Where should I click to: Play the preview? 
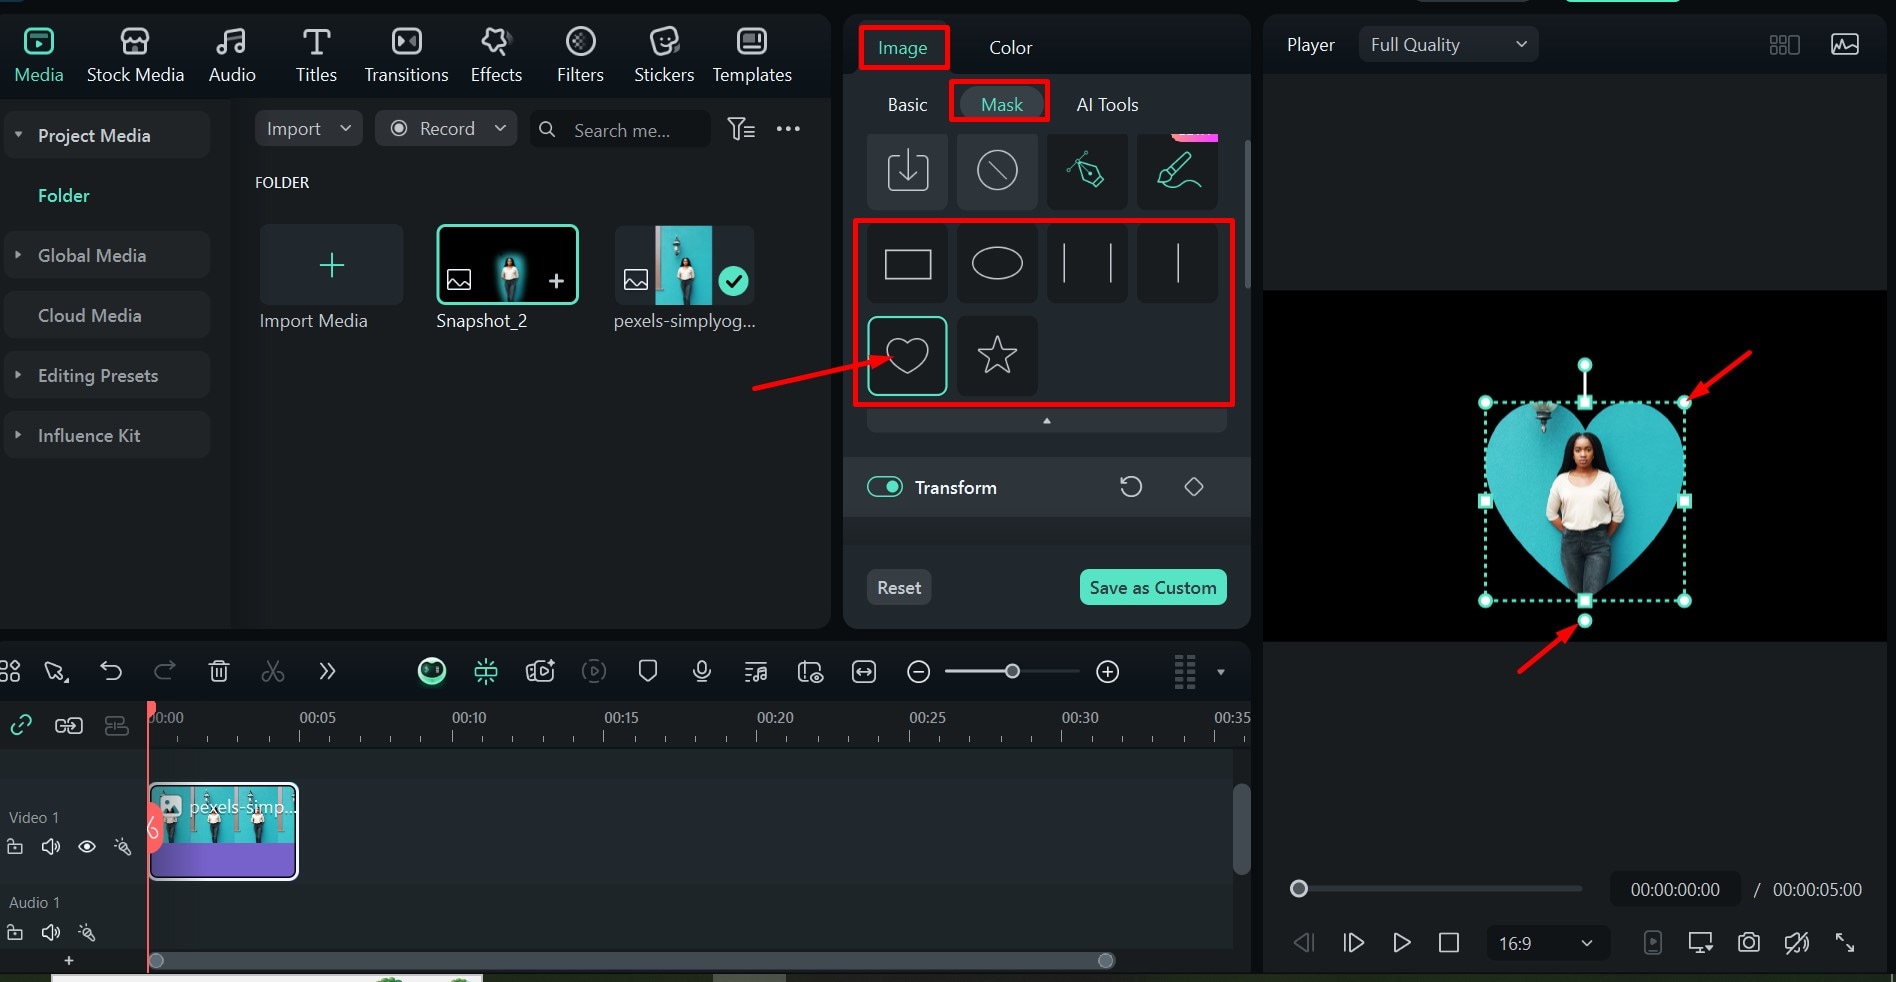(x=1401, y=942)
